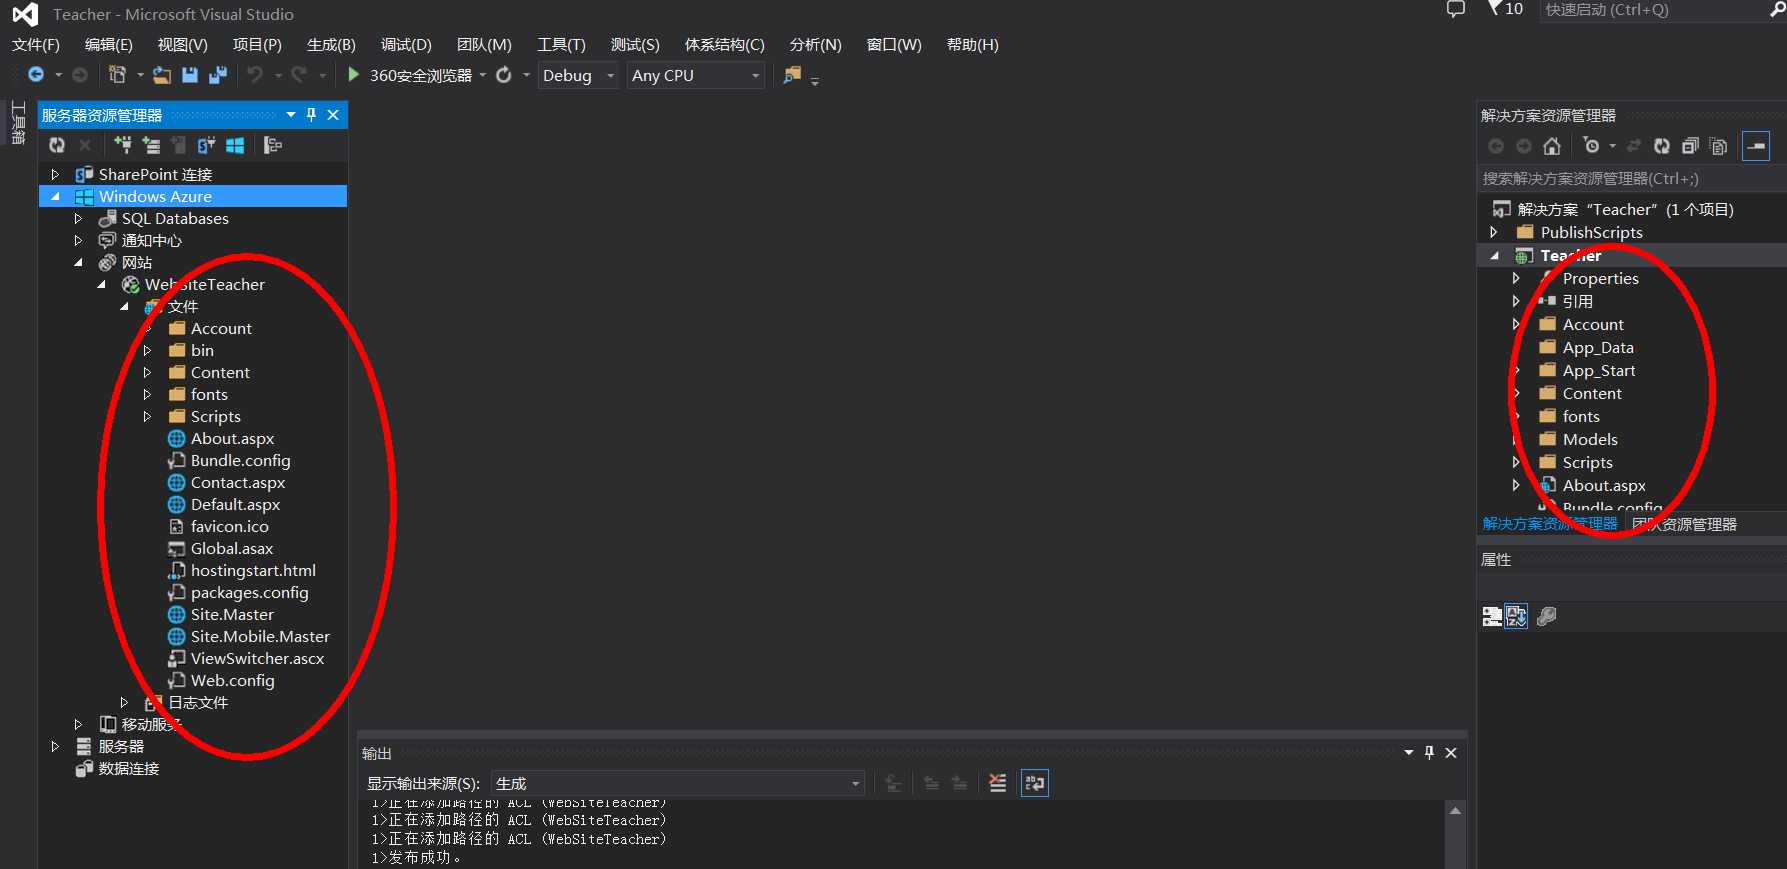Click the last tree-view icon in the Server Explorer toolbar
1787x869 pixels.
273,146
